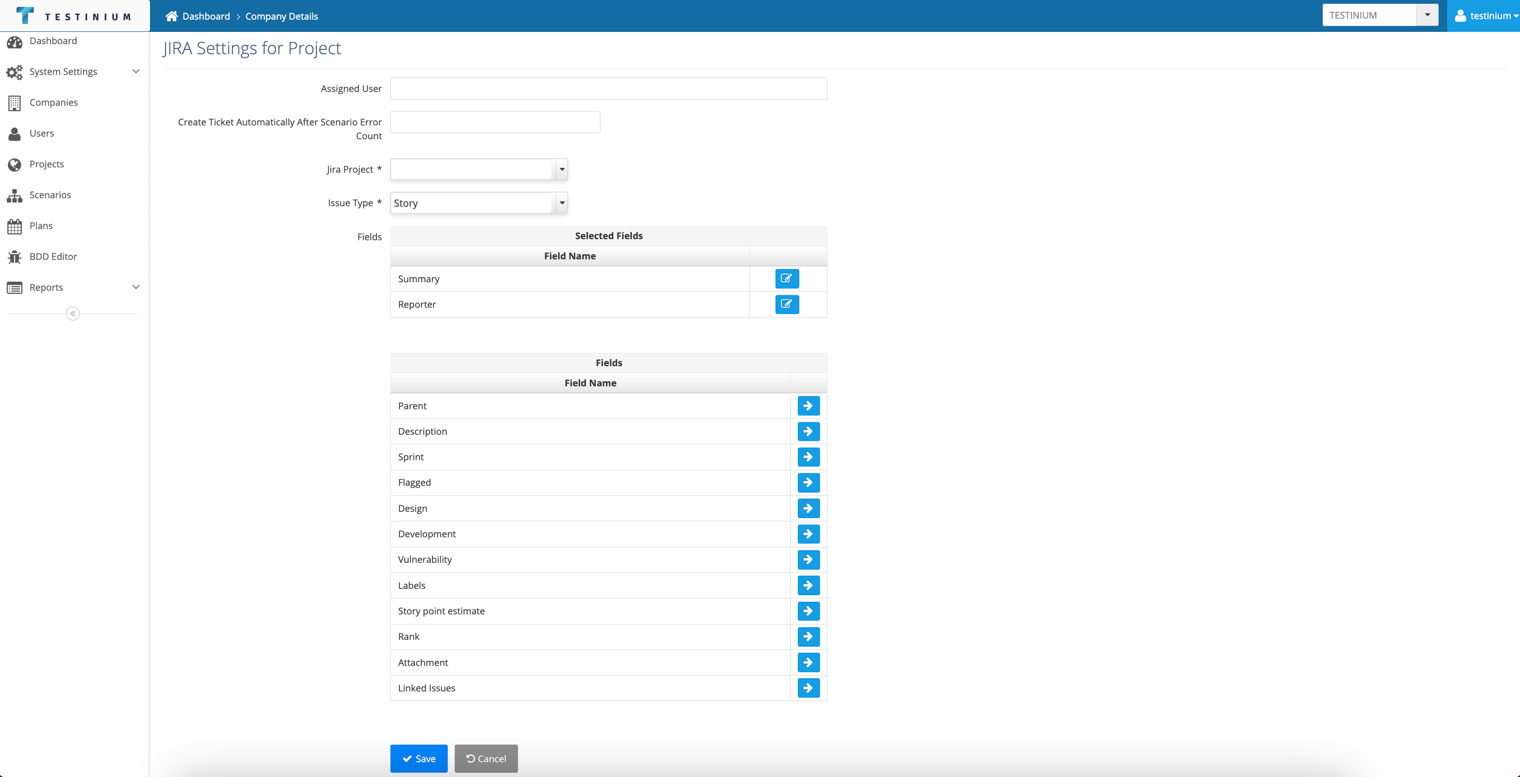Add the Rank field with arrow
Screen dimensions: 1520x777
[808, 637]
